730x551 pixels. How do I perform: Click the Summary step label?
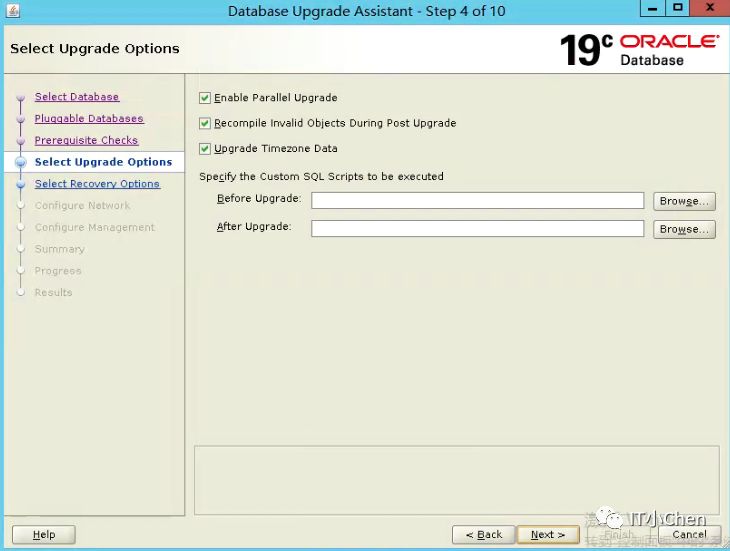point(60,249)
